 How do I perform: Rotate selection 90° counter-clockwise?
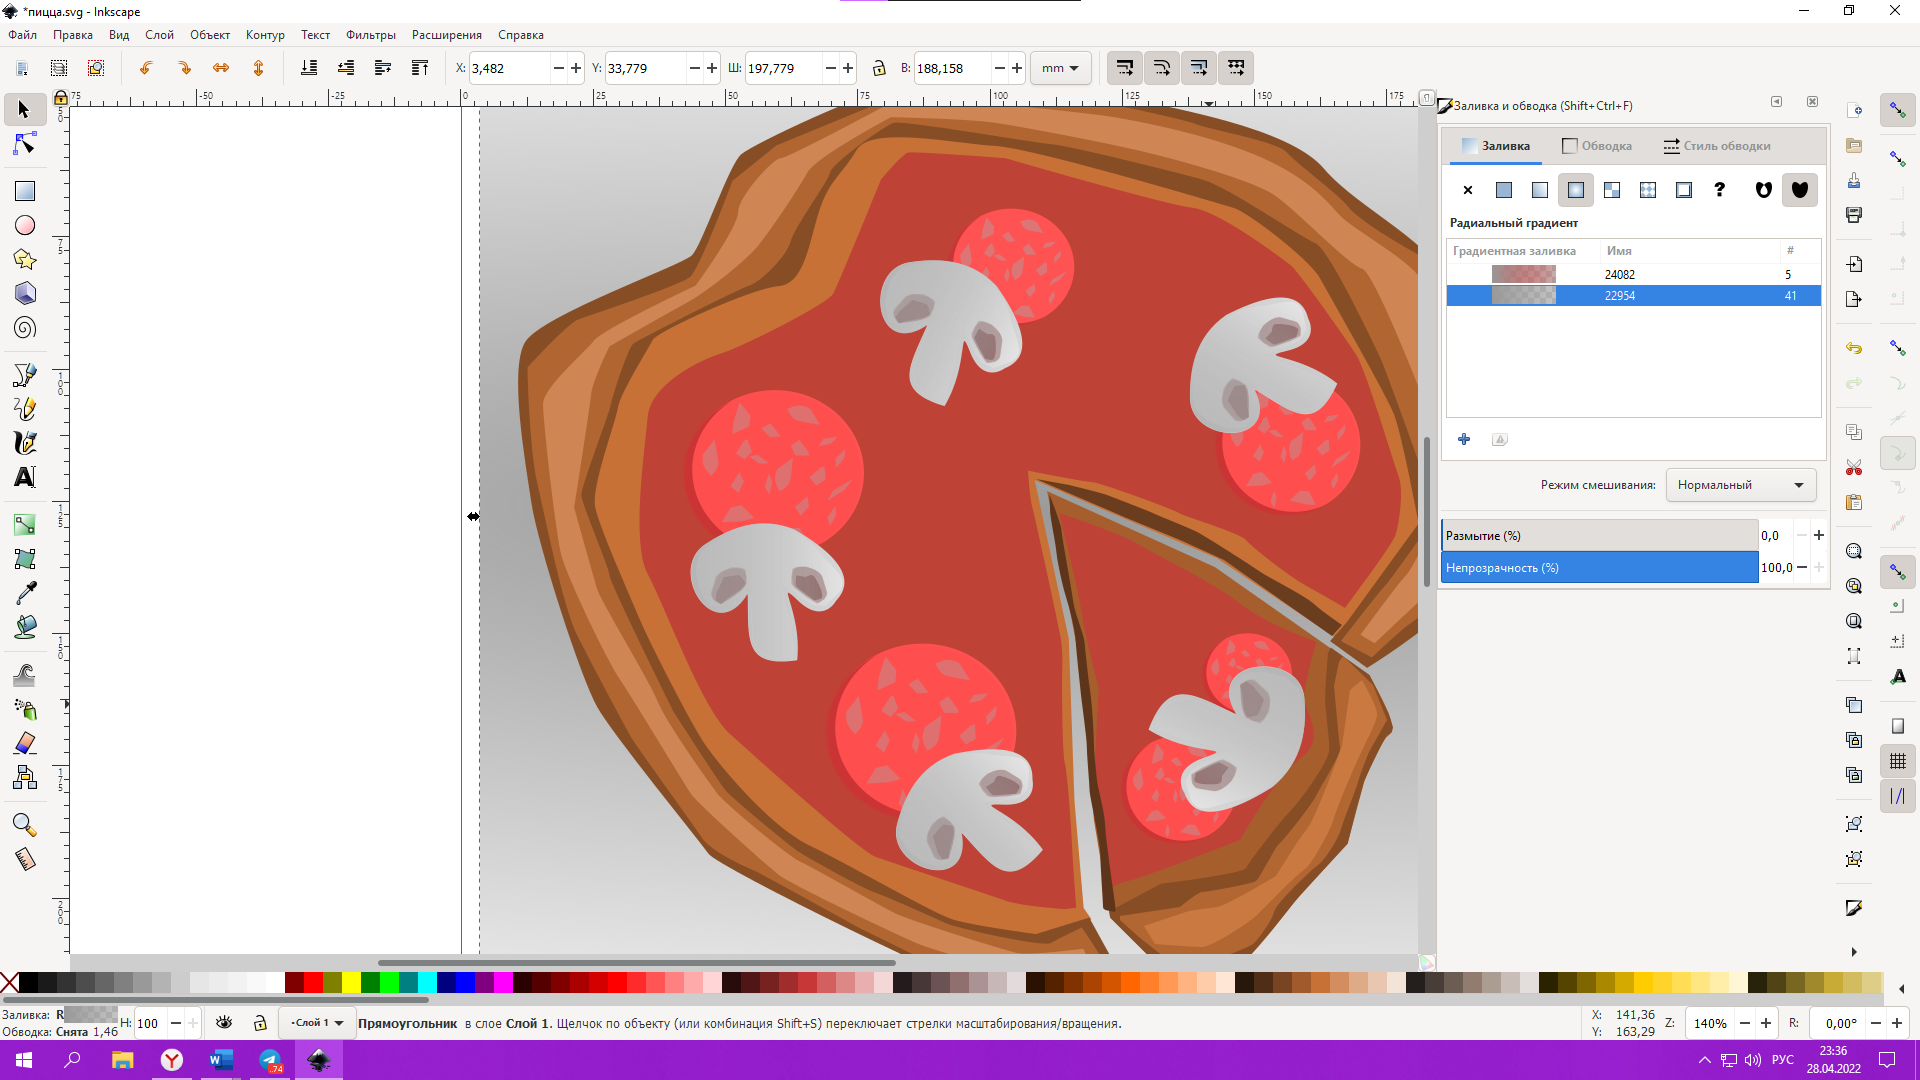(146, 68)
